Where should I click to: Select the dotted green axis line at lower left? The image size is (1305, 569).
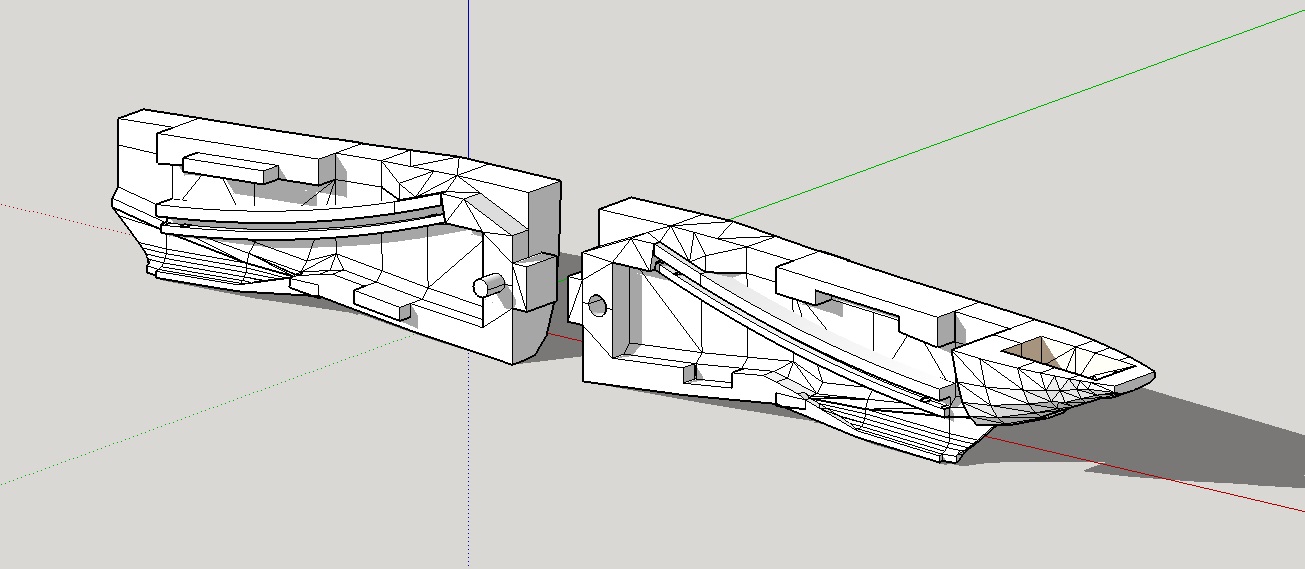[200, 411]
